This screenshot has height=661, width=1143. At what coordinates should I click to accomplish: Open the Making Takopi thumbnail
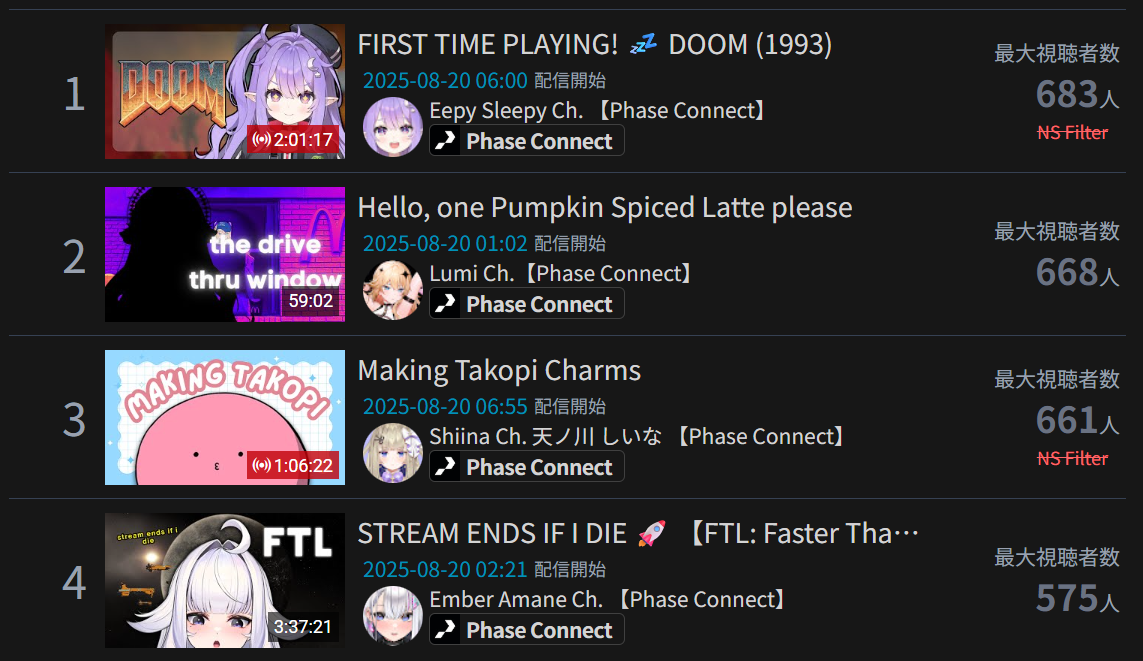click(225, 418)
